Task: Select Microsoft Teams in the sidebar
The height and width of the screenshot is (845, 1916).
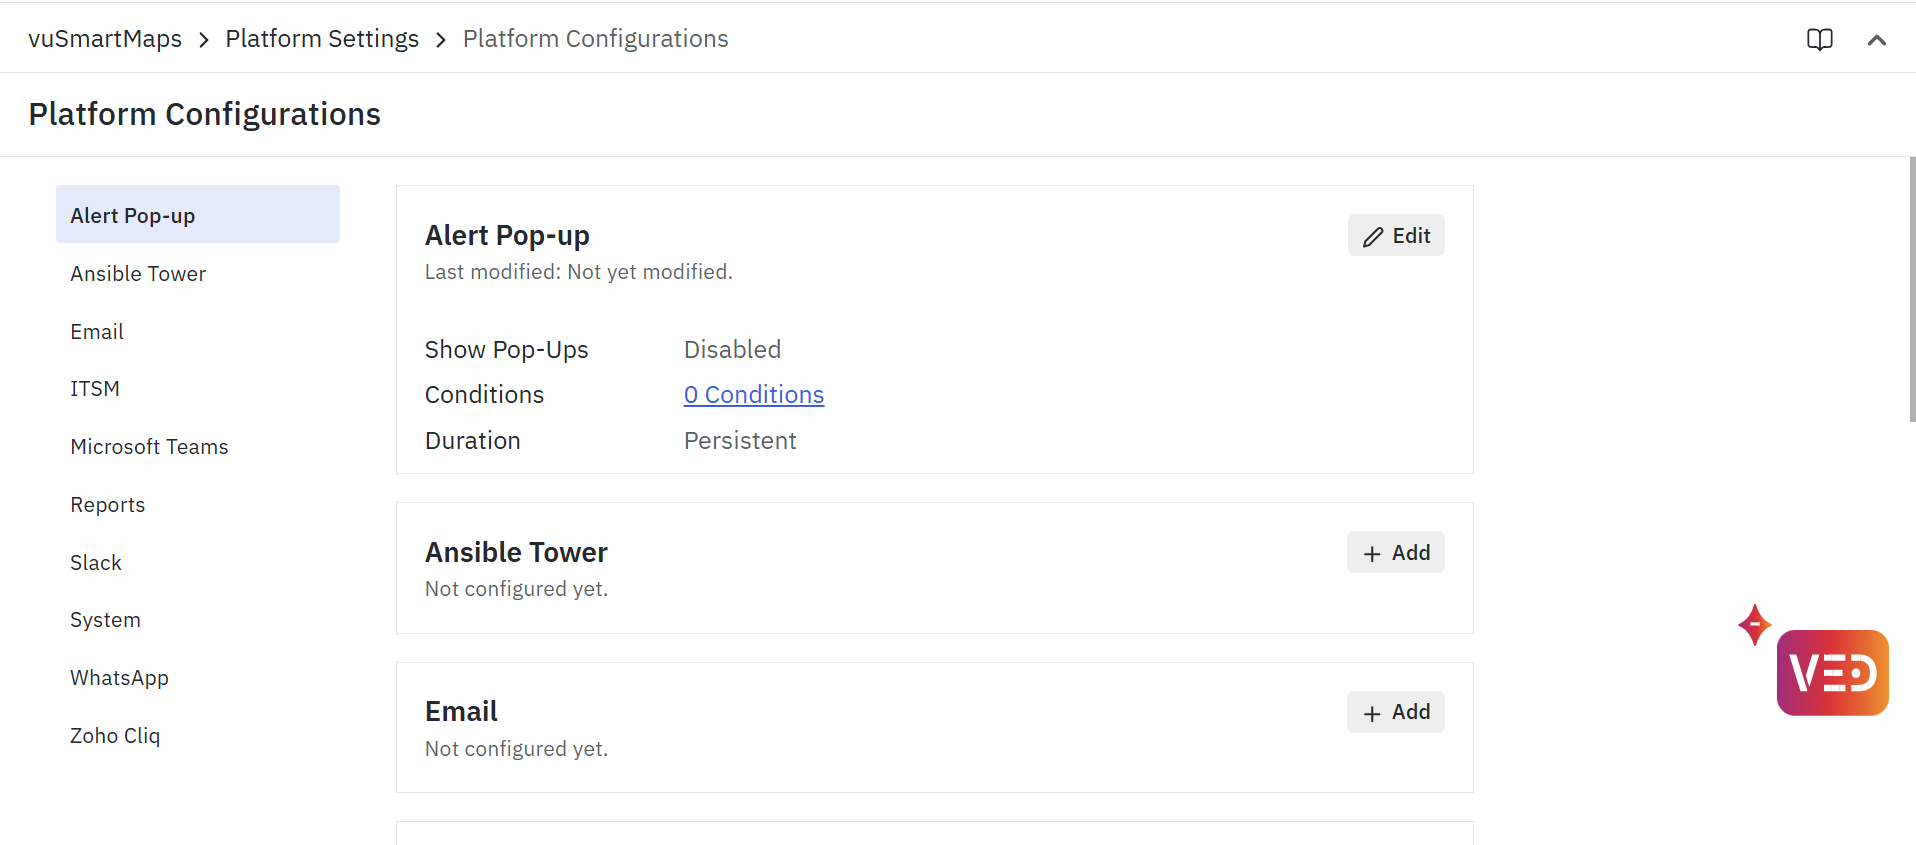Action: 149,447
